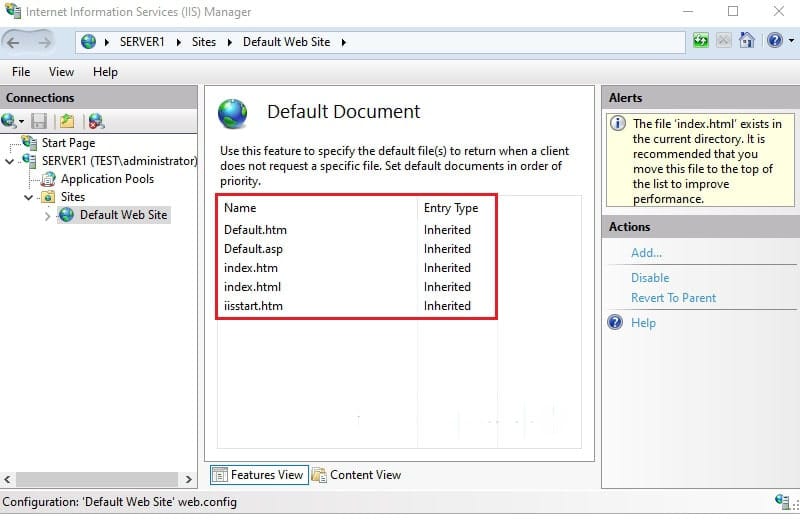Click the Start Page icon in tree
The height and width of the screenshot is (528, 800).
tap(29, 143)
